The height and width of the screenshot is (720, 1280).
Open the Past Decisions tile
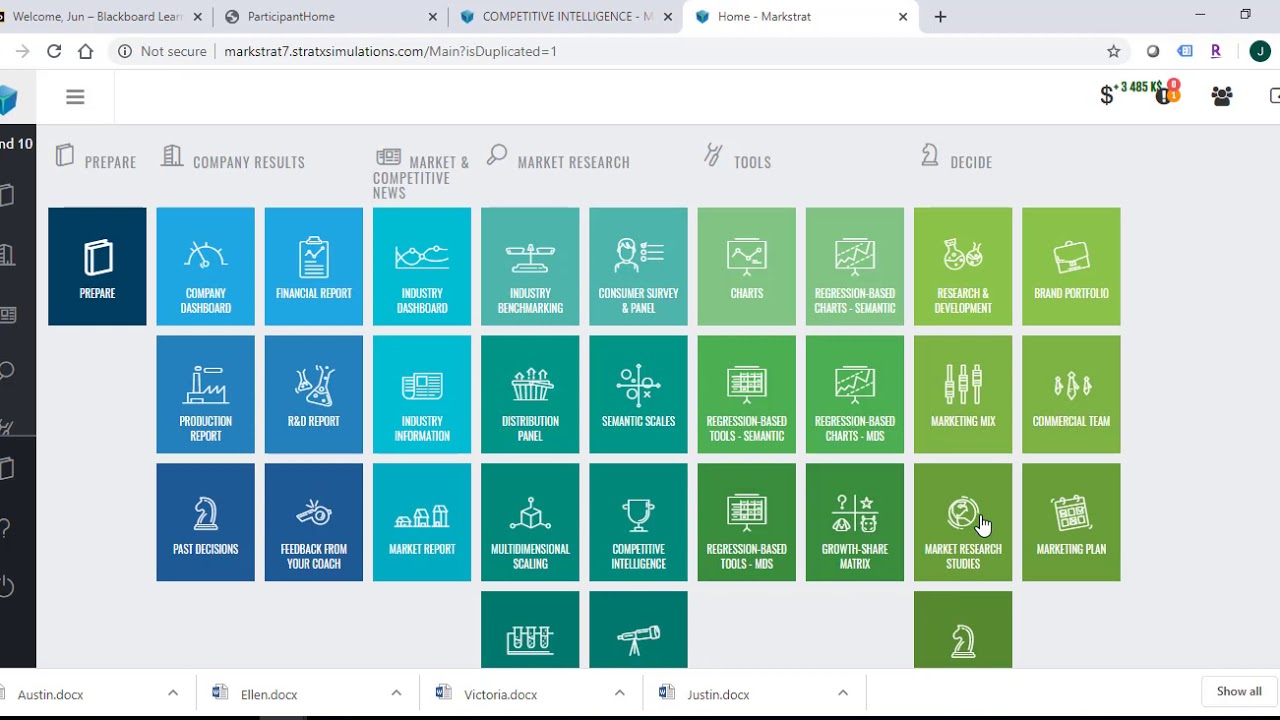[205, 522]
